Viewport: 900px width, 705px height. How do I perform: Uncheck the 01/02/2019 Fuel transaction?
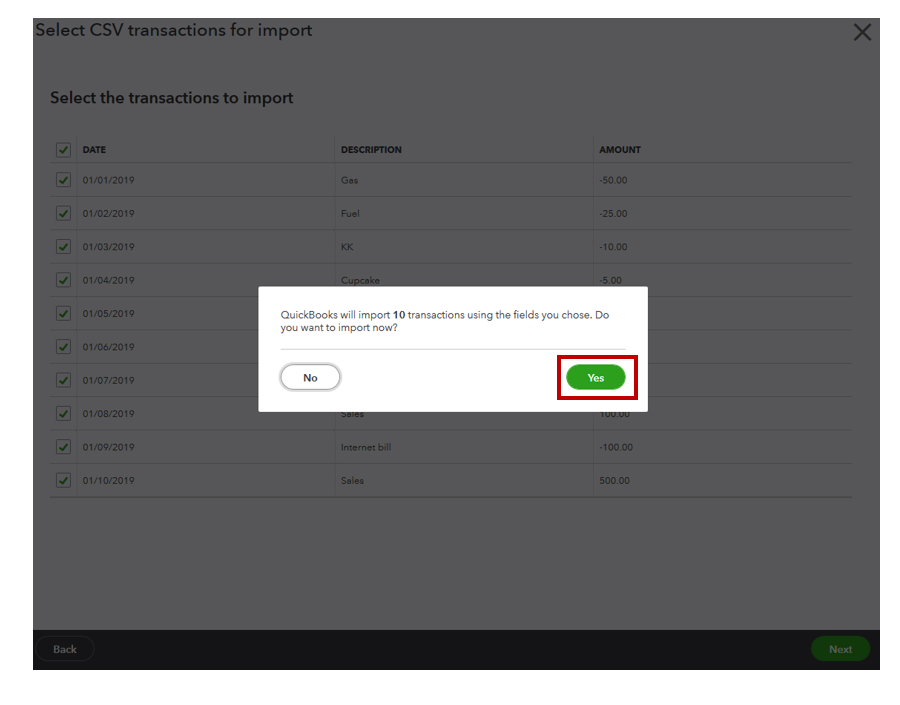pyautogui.click(x=63, y=213)
